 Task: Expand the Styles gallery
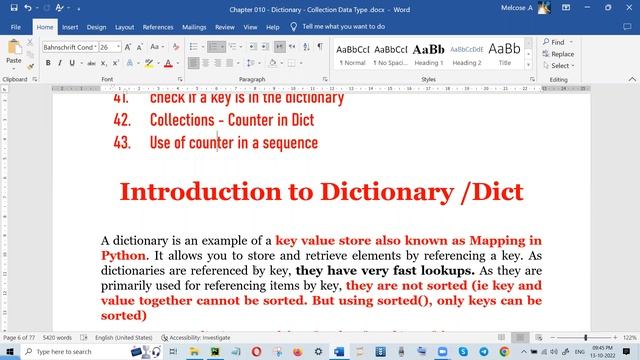point(529,64)
